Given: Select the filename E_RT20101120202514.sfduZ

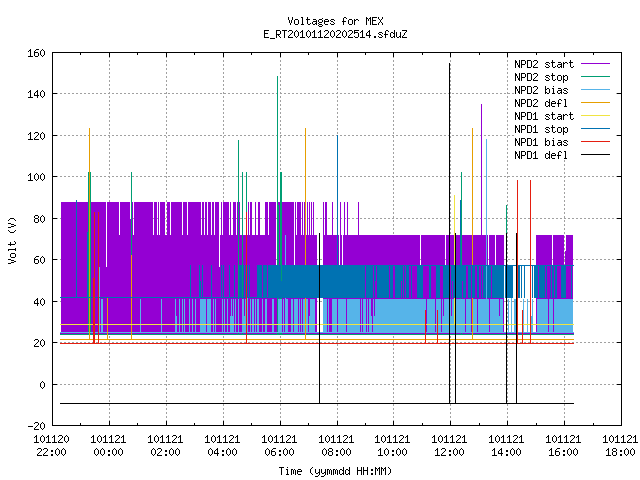Looking at the screenshot, I should pyautogui.click(x=335, y=34).
